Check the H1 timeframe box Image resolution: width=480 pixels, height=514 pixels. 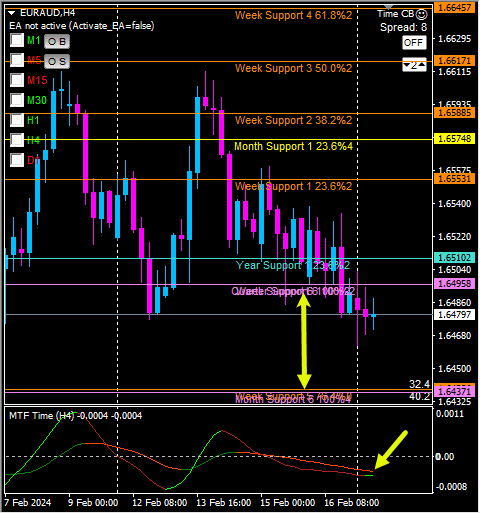pos(17,120)
